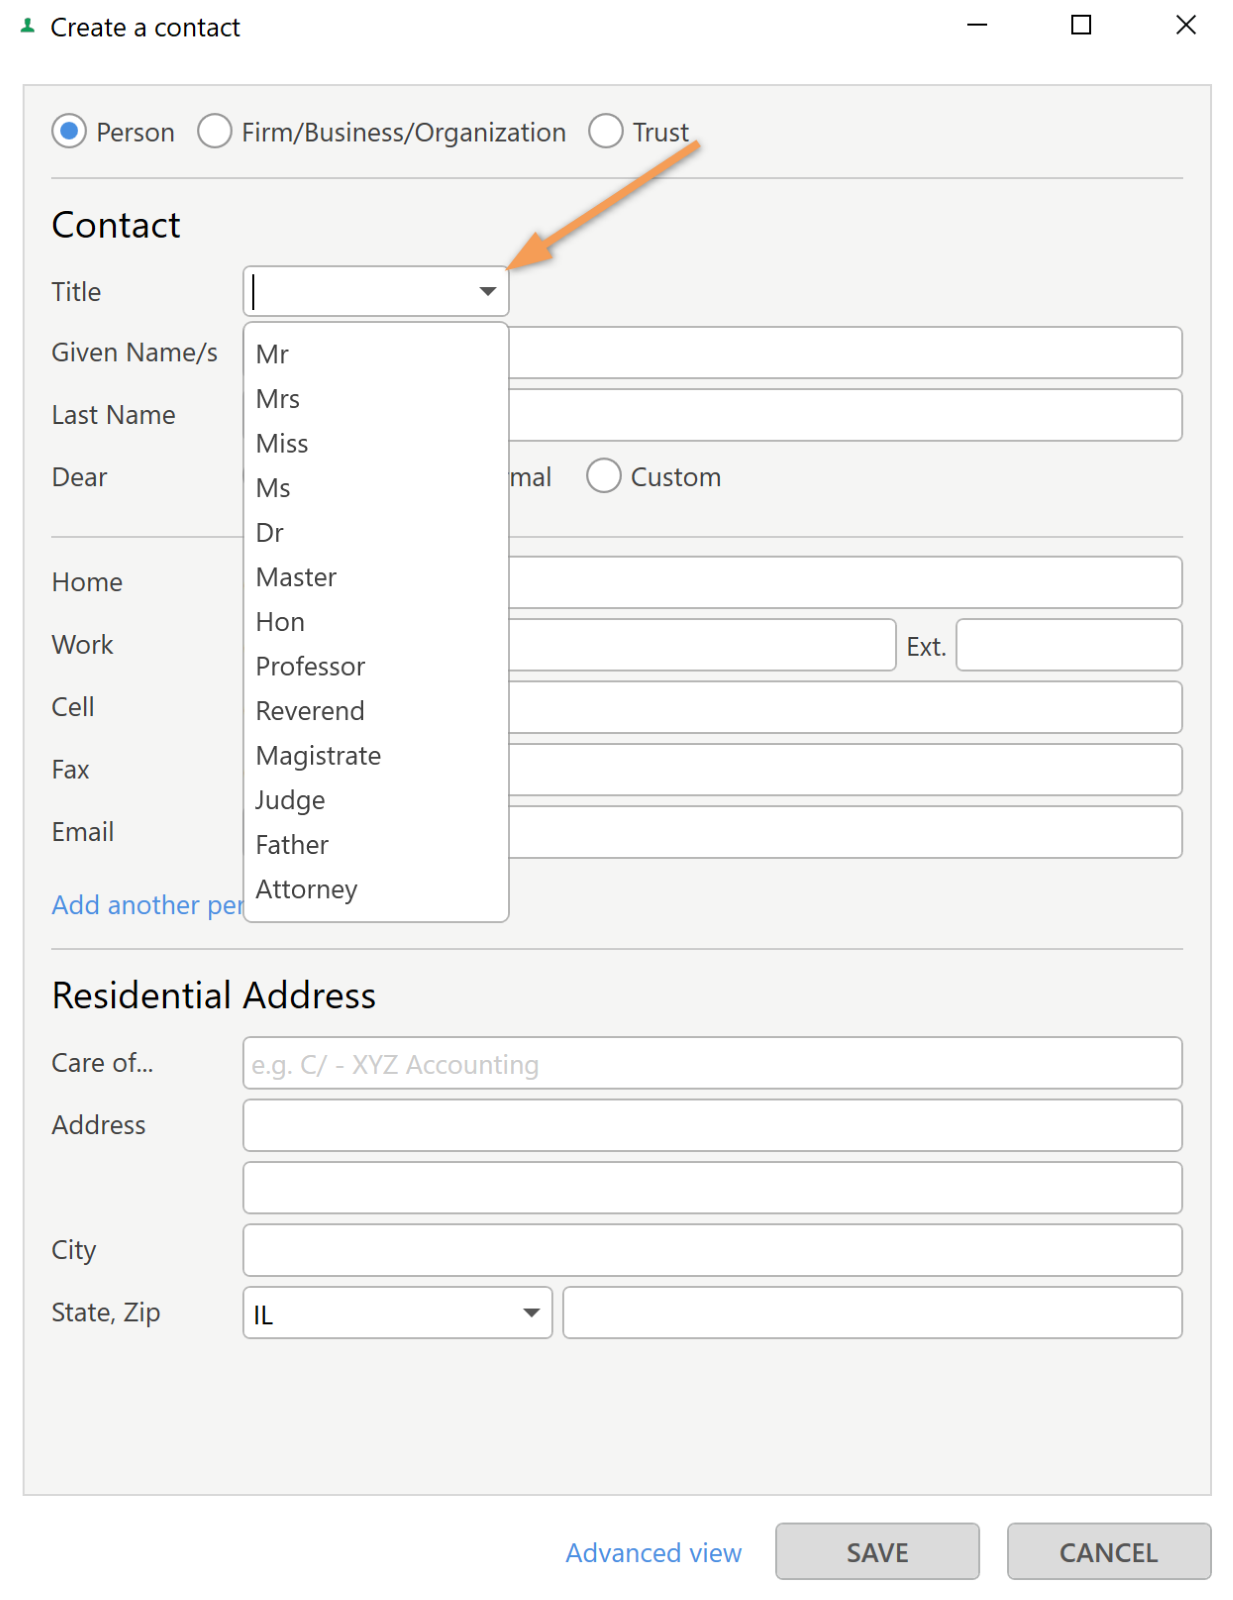
Task: Open the Advanced view link
Action: 653,1552
